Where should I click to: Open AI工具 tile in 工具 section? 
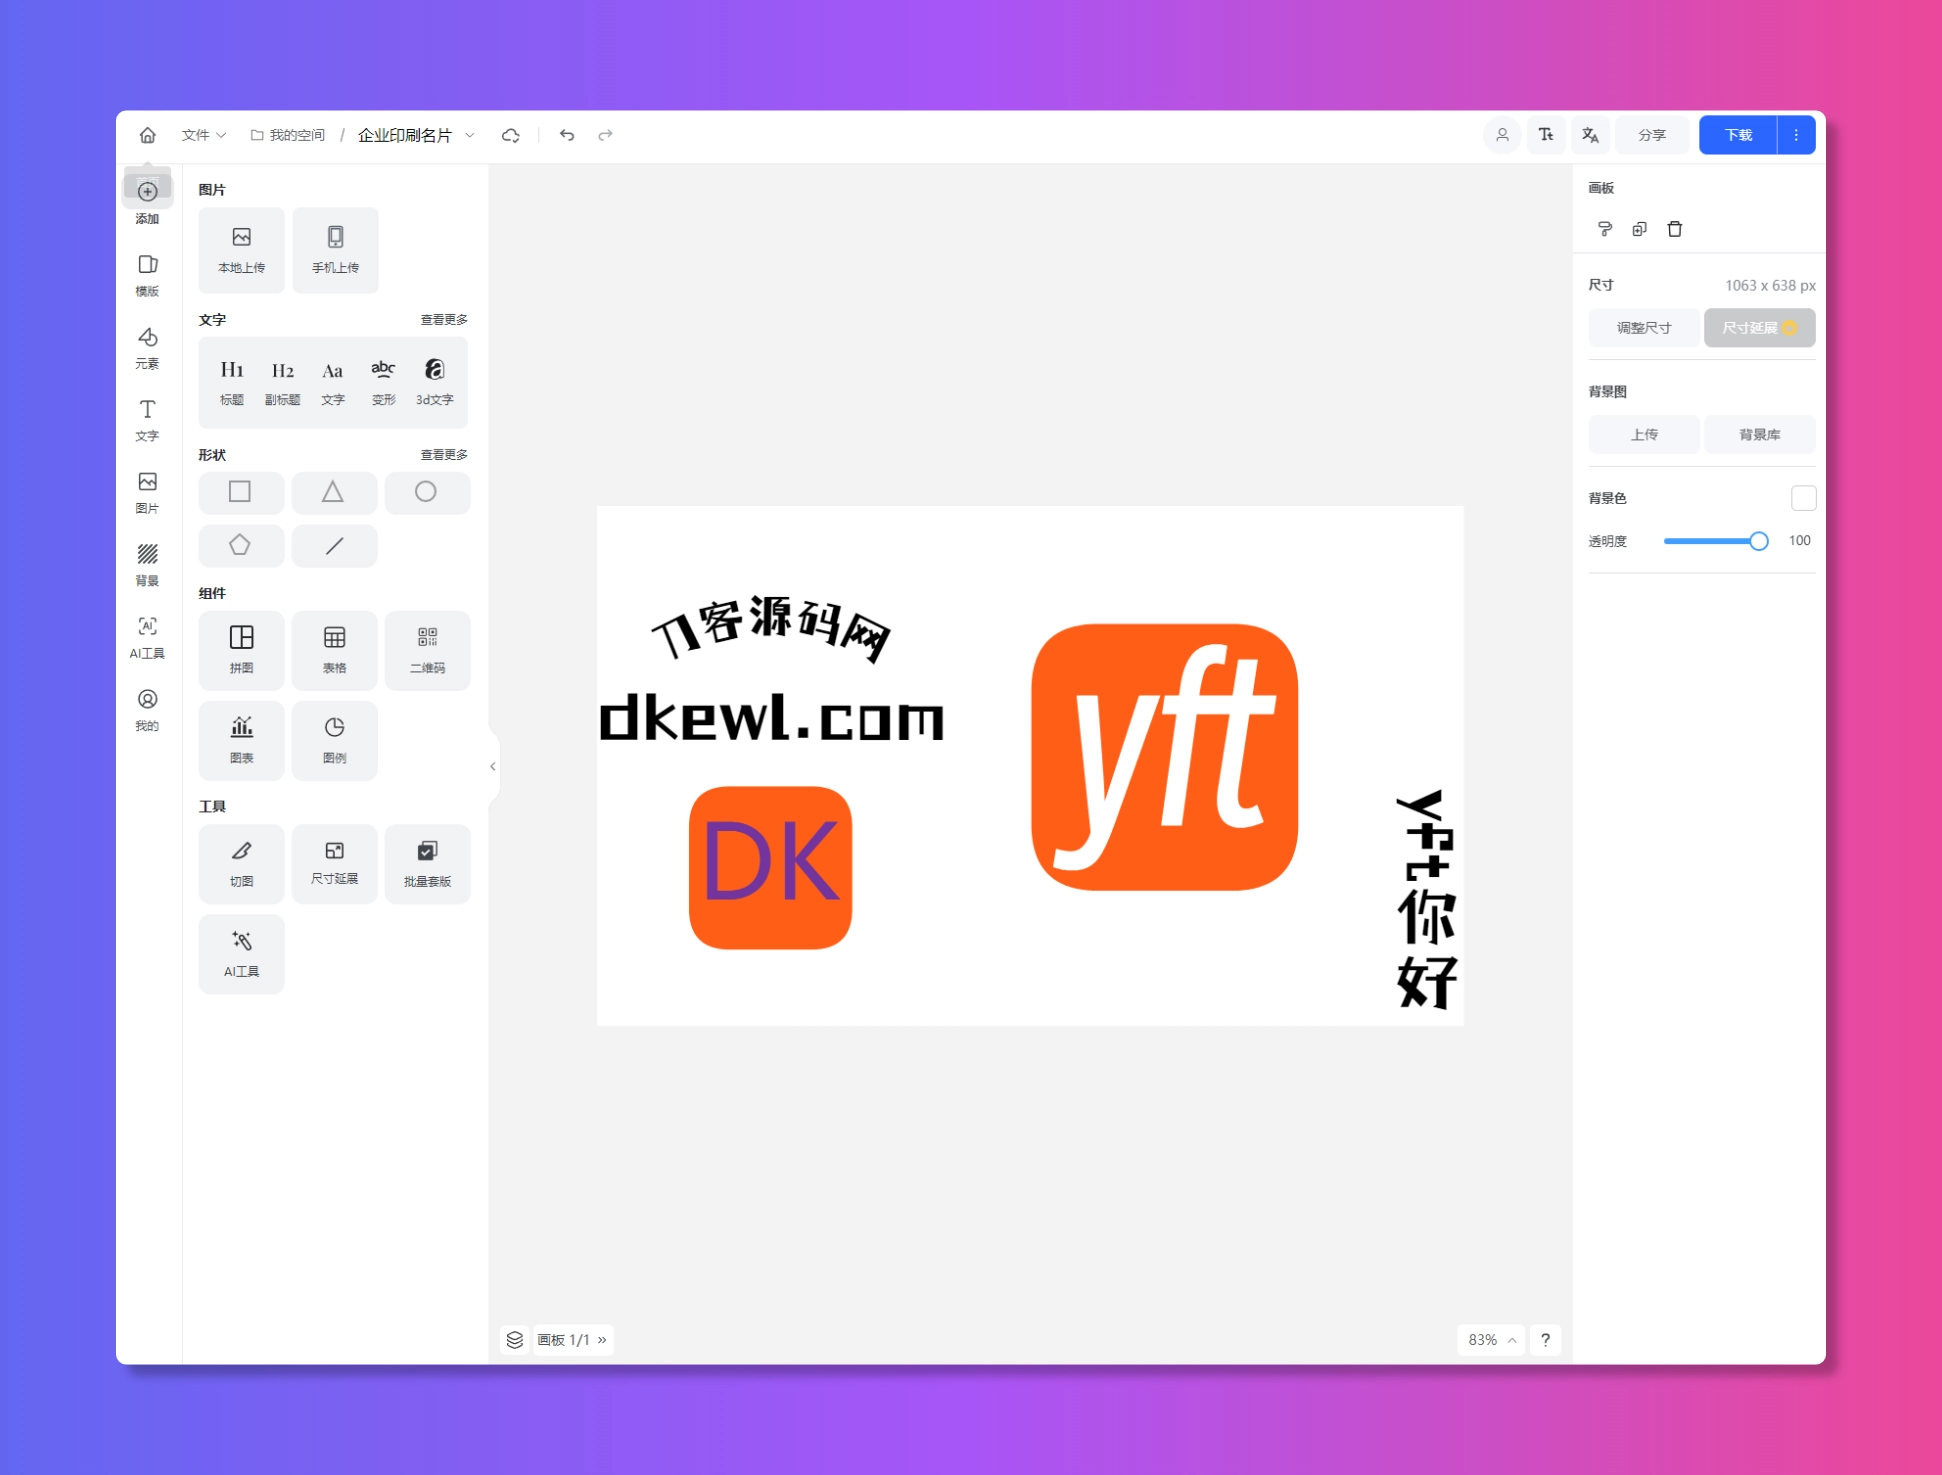click(x=241, y=954)
